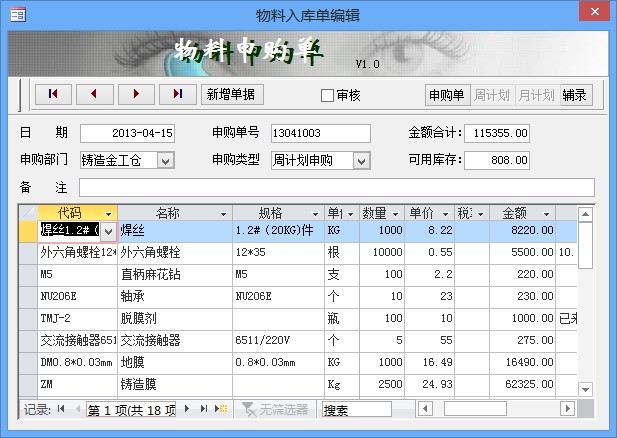617x438 pixels.
Task: Click the 单位 column filter arrow
Action: point(350,214)
